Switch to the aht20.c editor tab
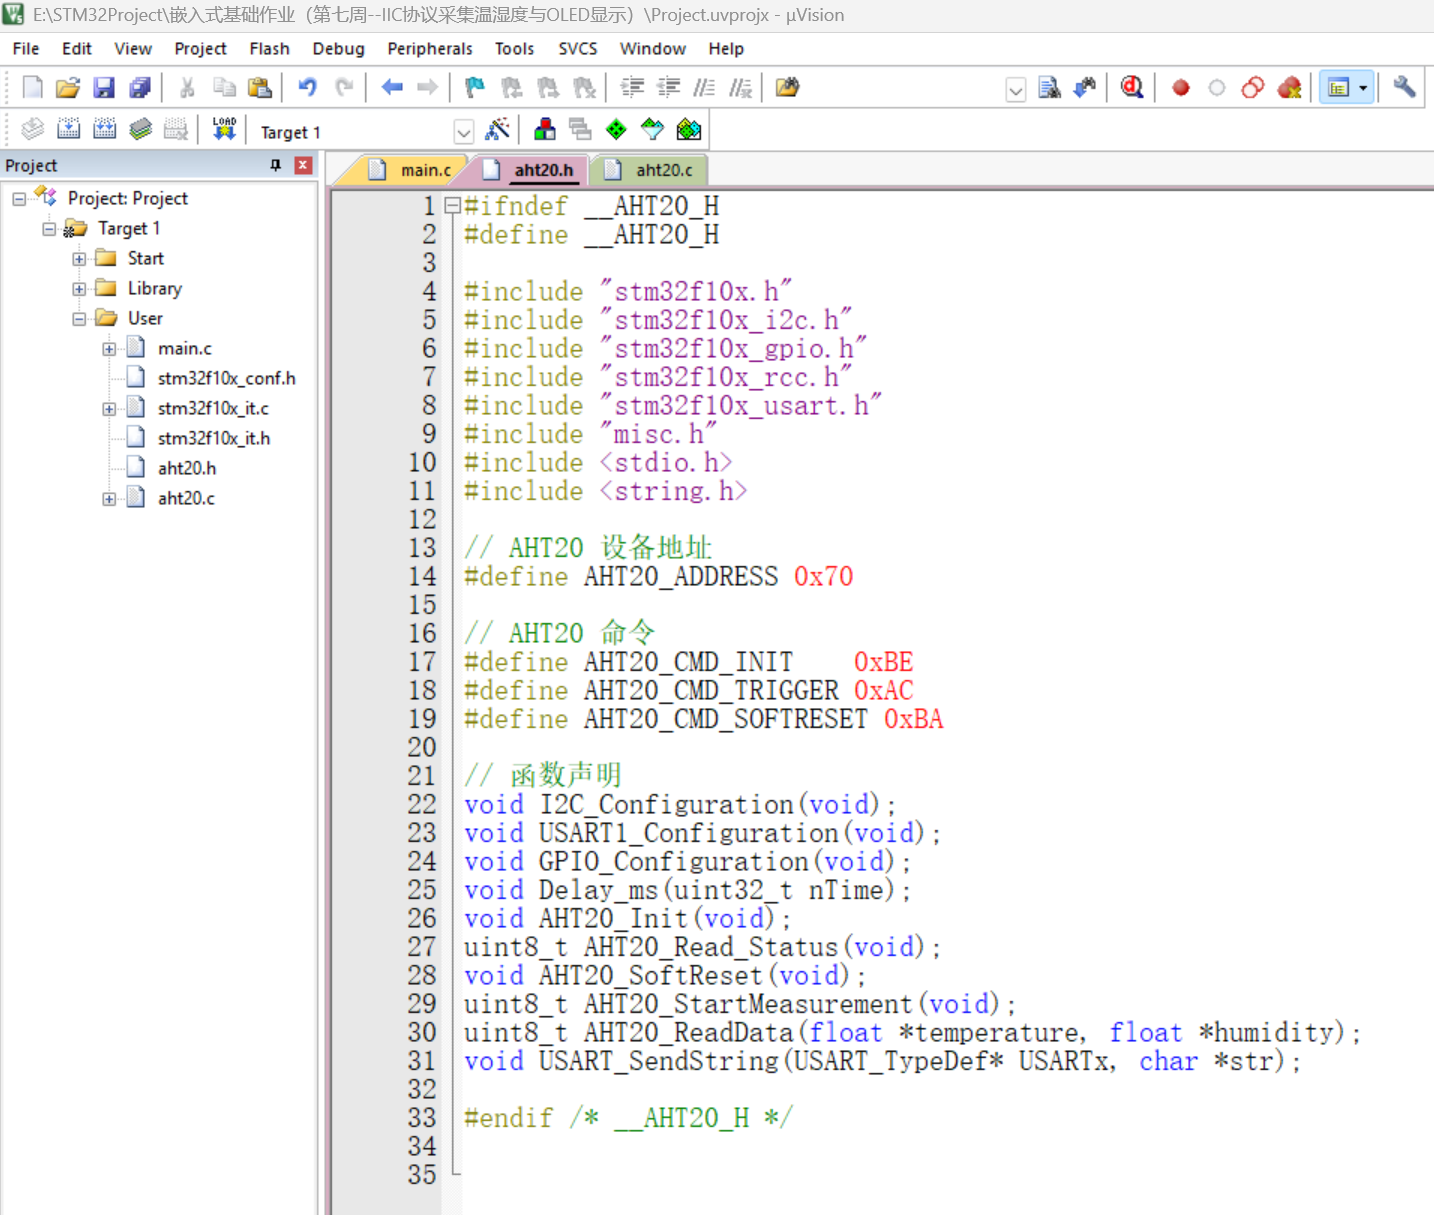Image resolution: width=1434 pixels, height=1215 pixels. coord(663,170)
